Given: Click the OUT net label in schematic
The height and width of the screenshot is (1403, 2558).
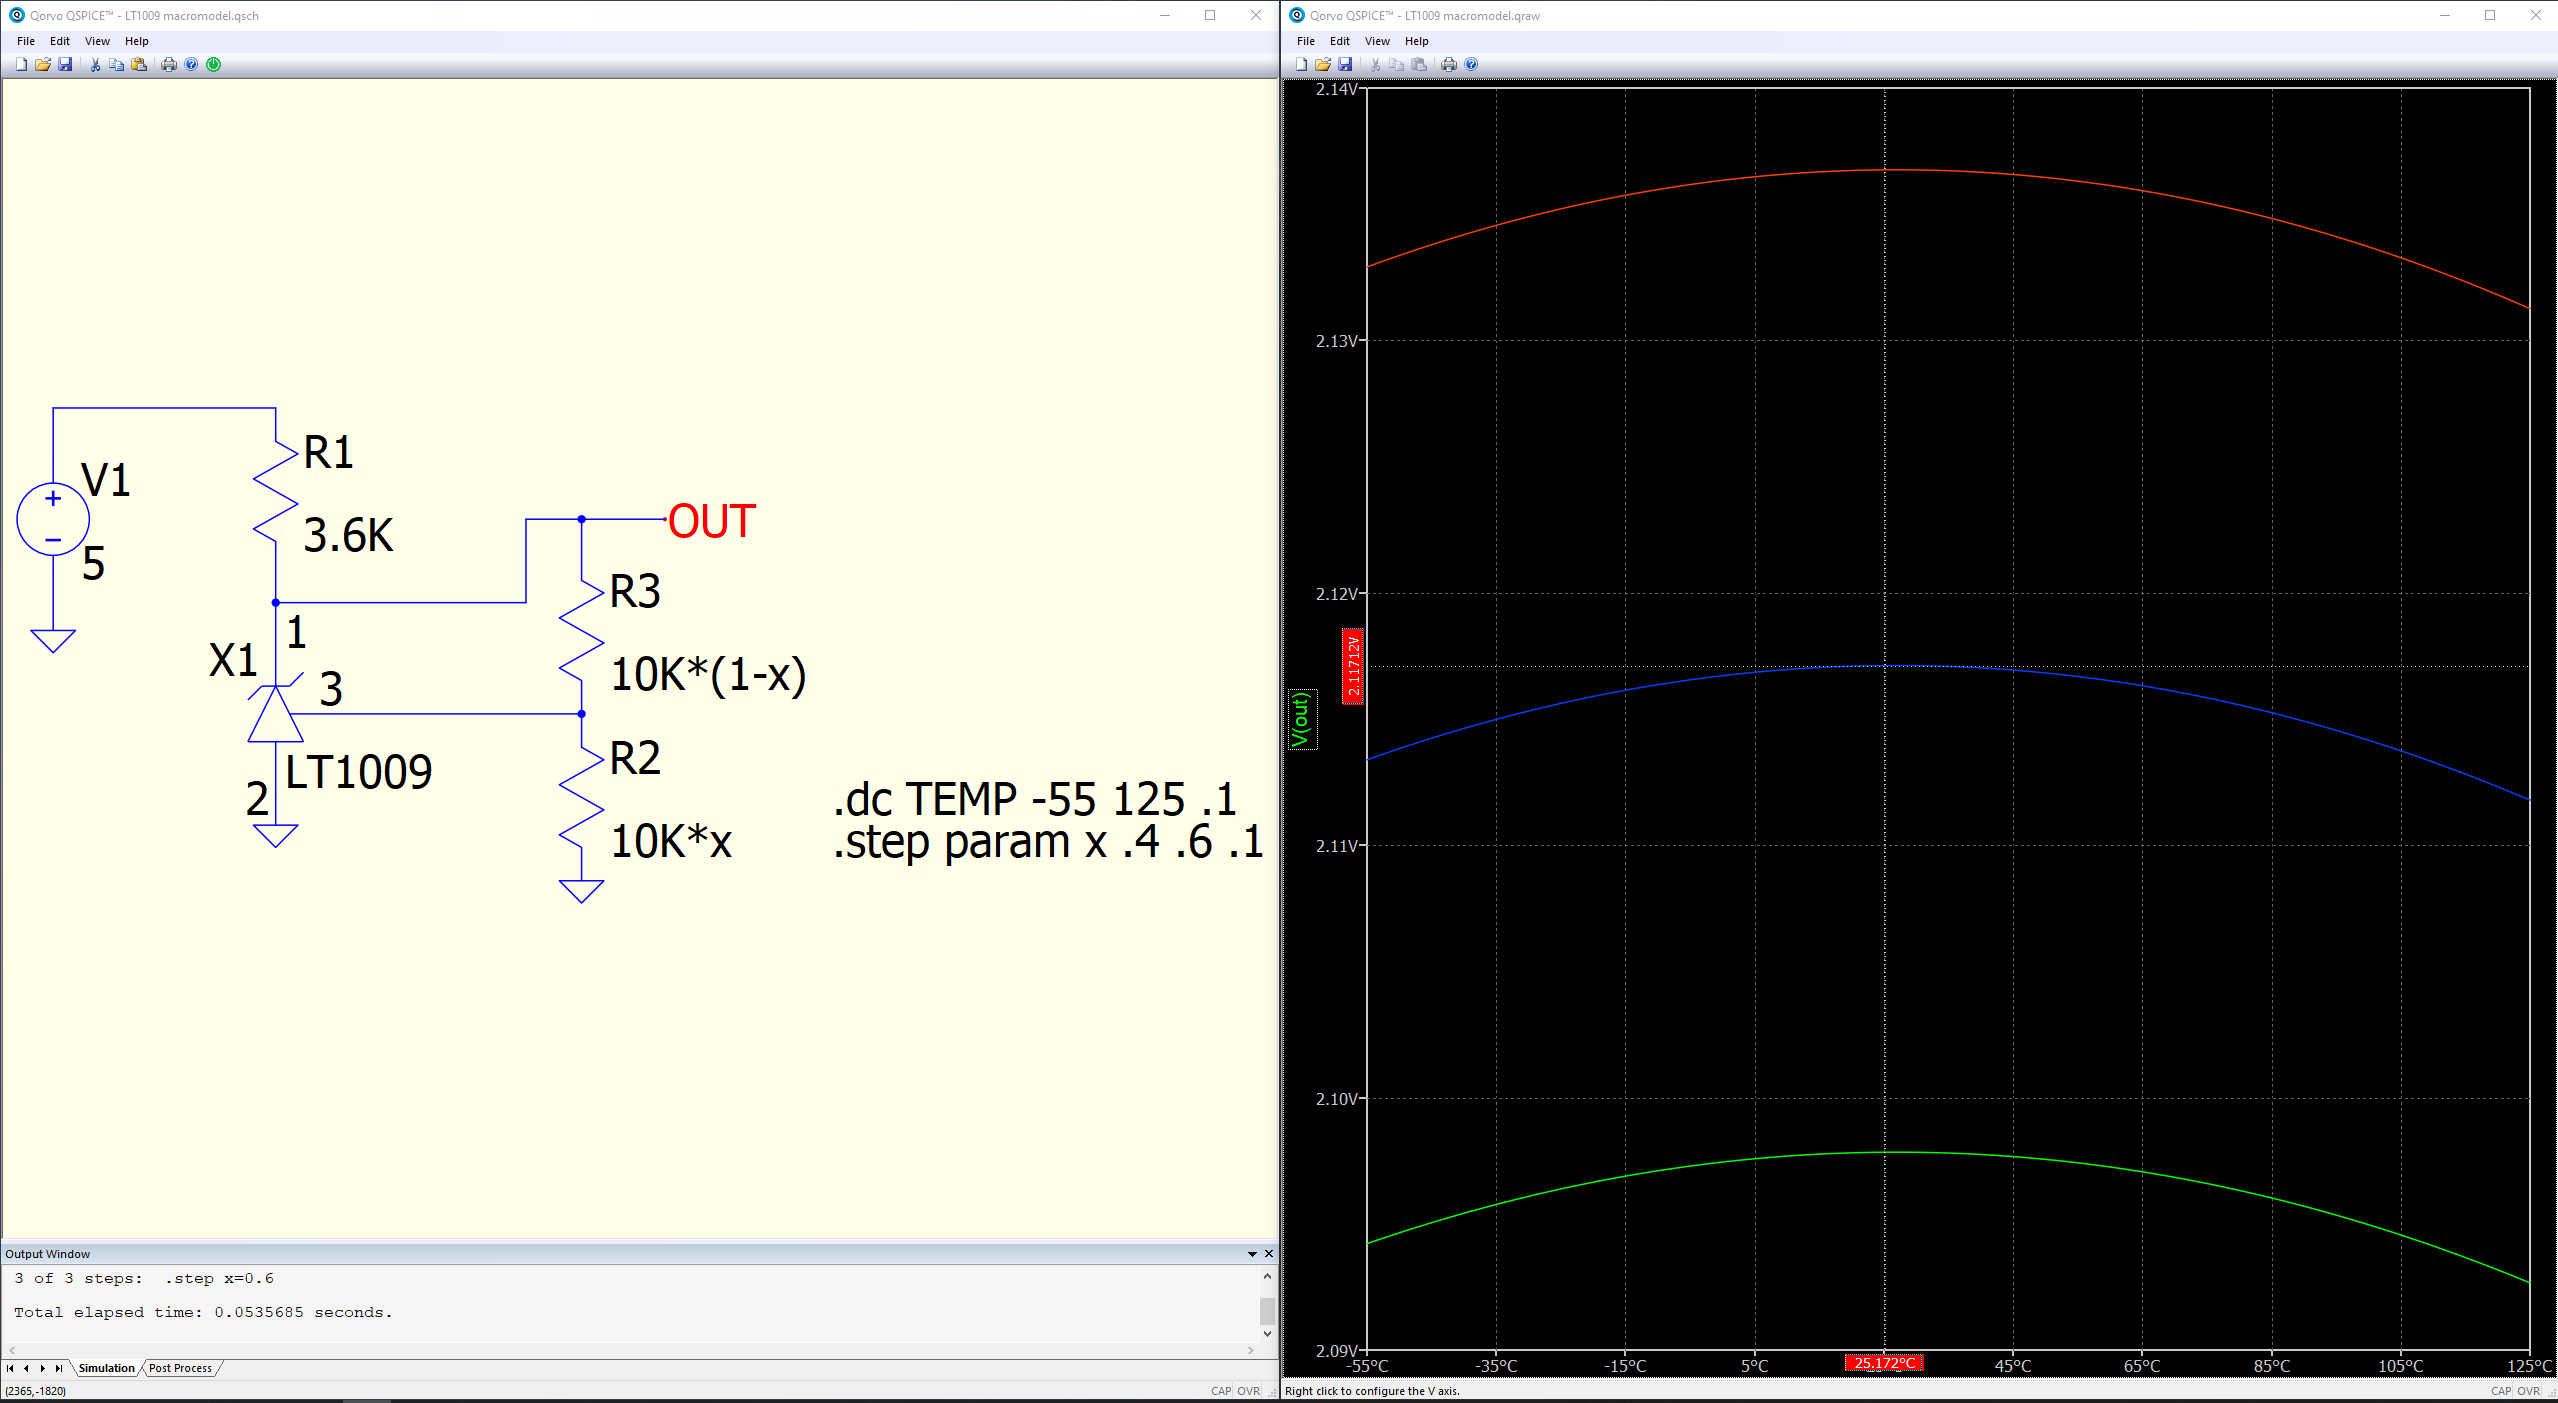Looking at the screenshot, I should pyautogui.click(x=712, y=521).
